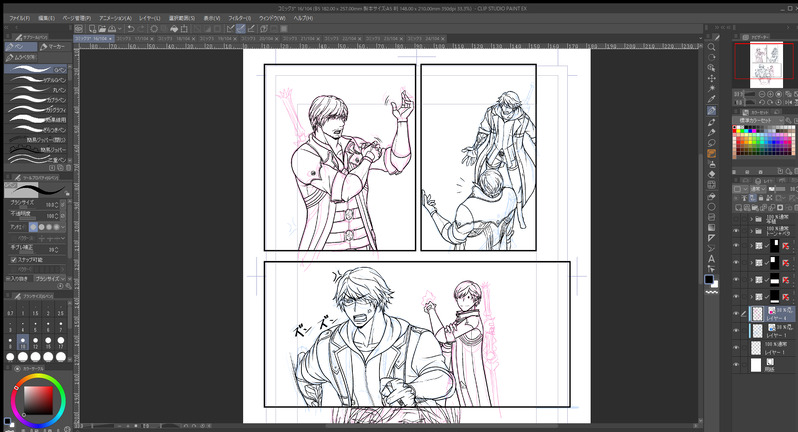Expand the top folder layer in Layers panel
The image size is (798, 432).
pos(751,219)
